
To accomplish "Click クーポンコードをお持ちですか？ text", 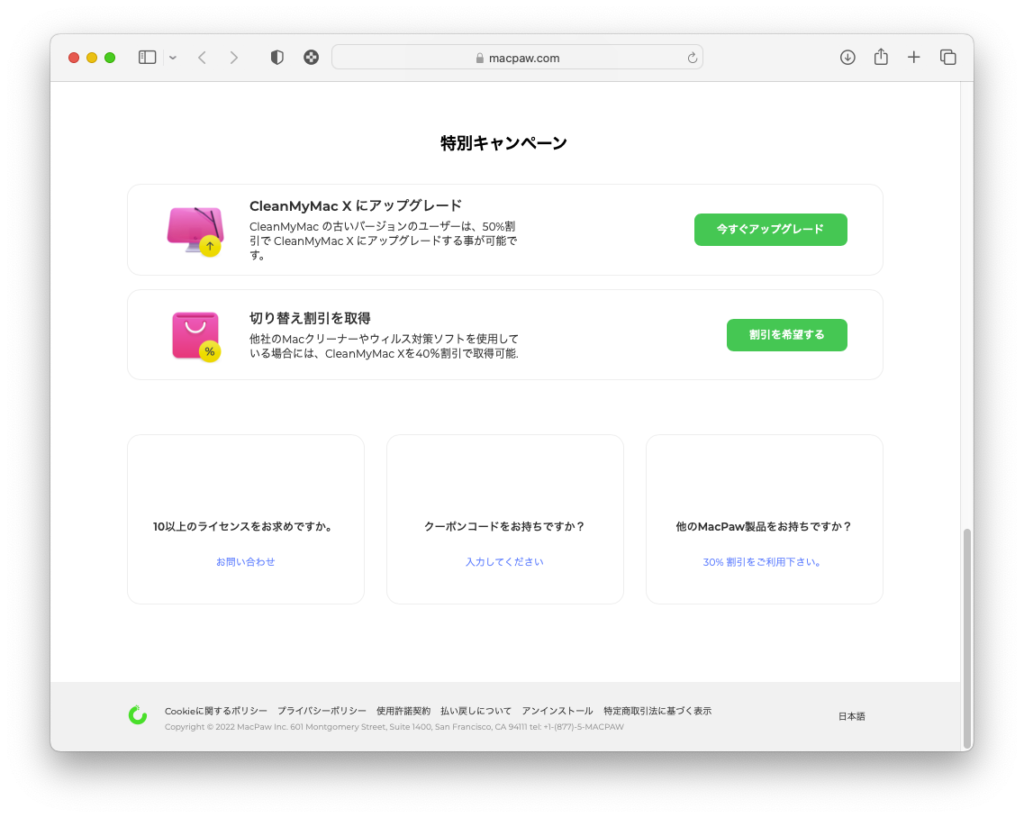I will [x=505, y=526].
